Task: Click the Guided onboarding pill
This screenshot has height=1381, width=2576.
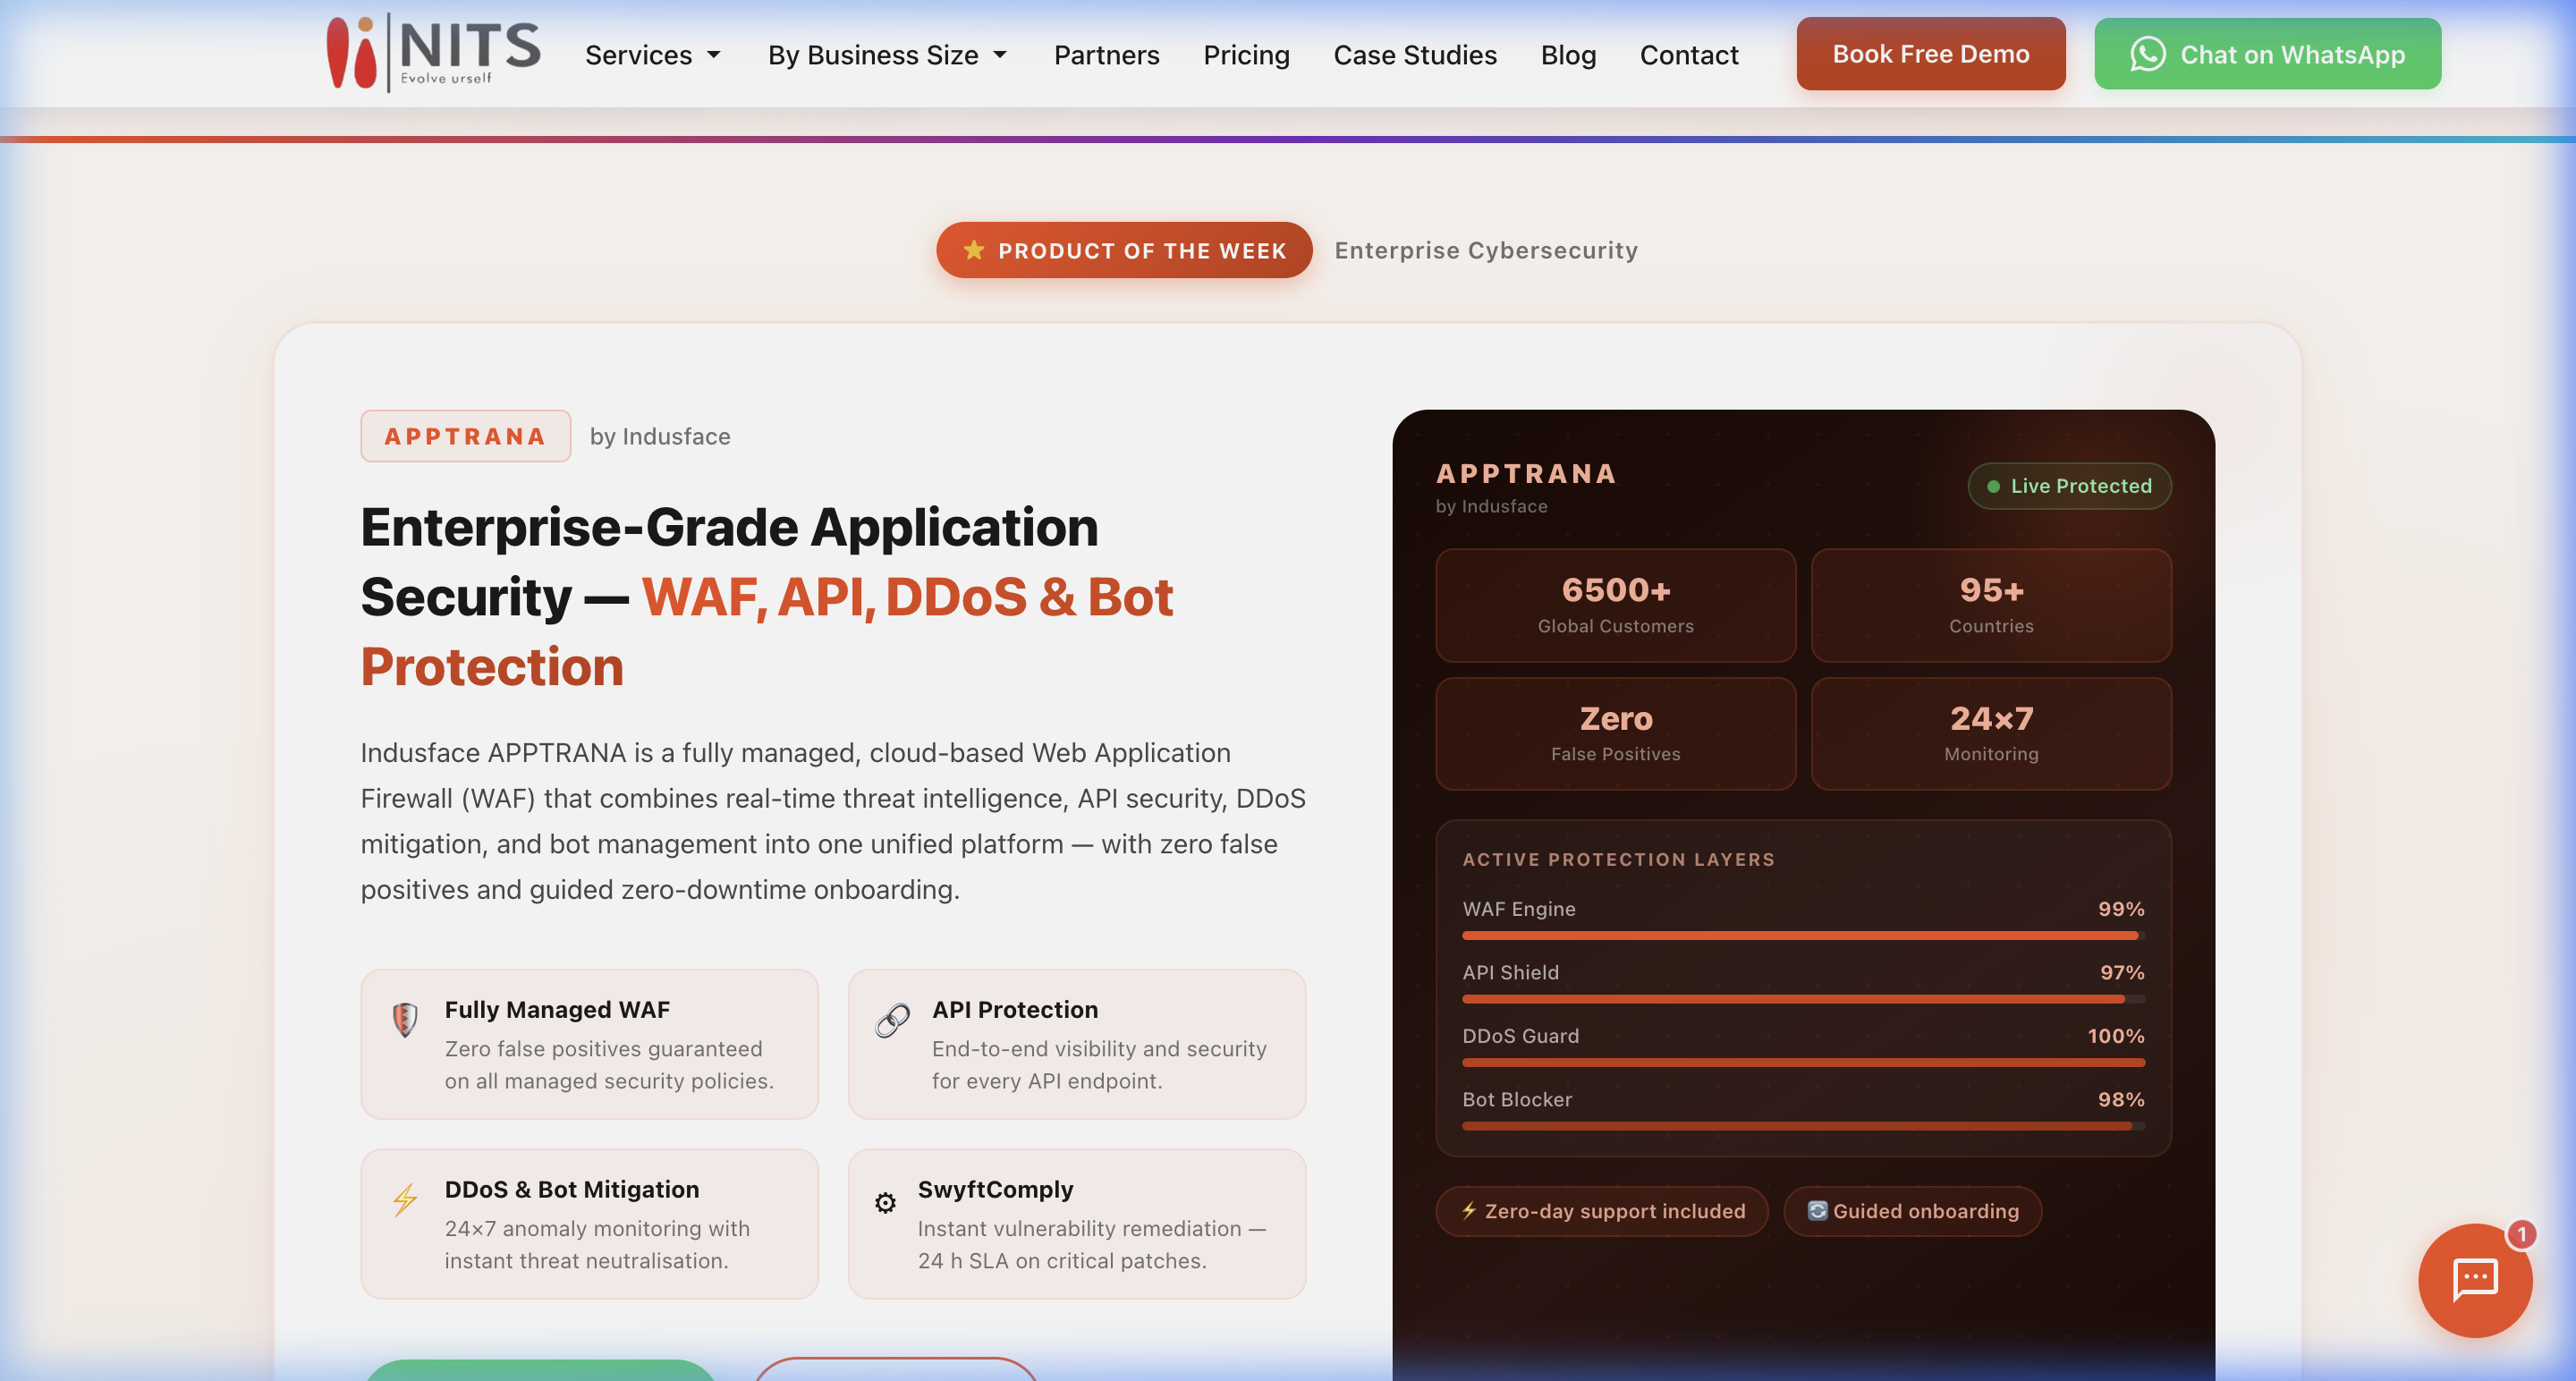Action: pos(1912,1211)
